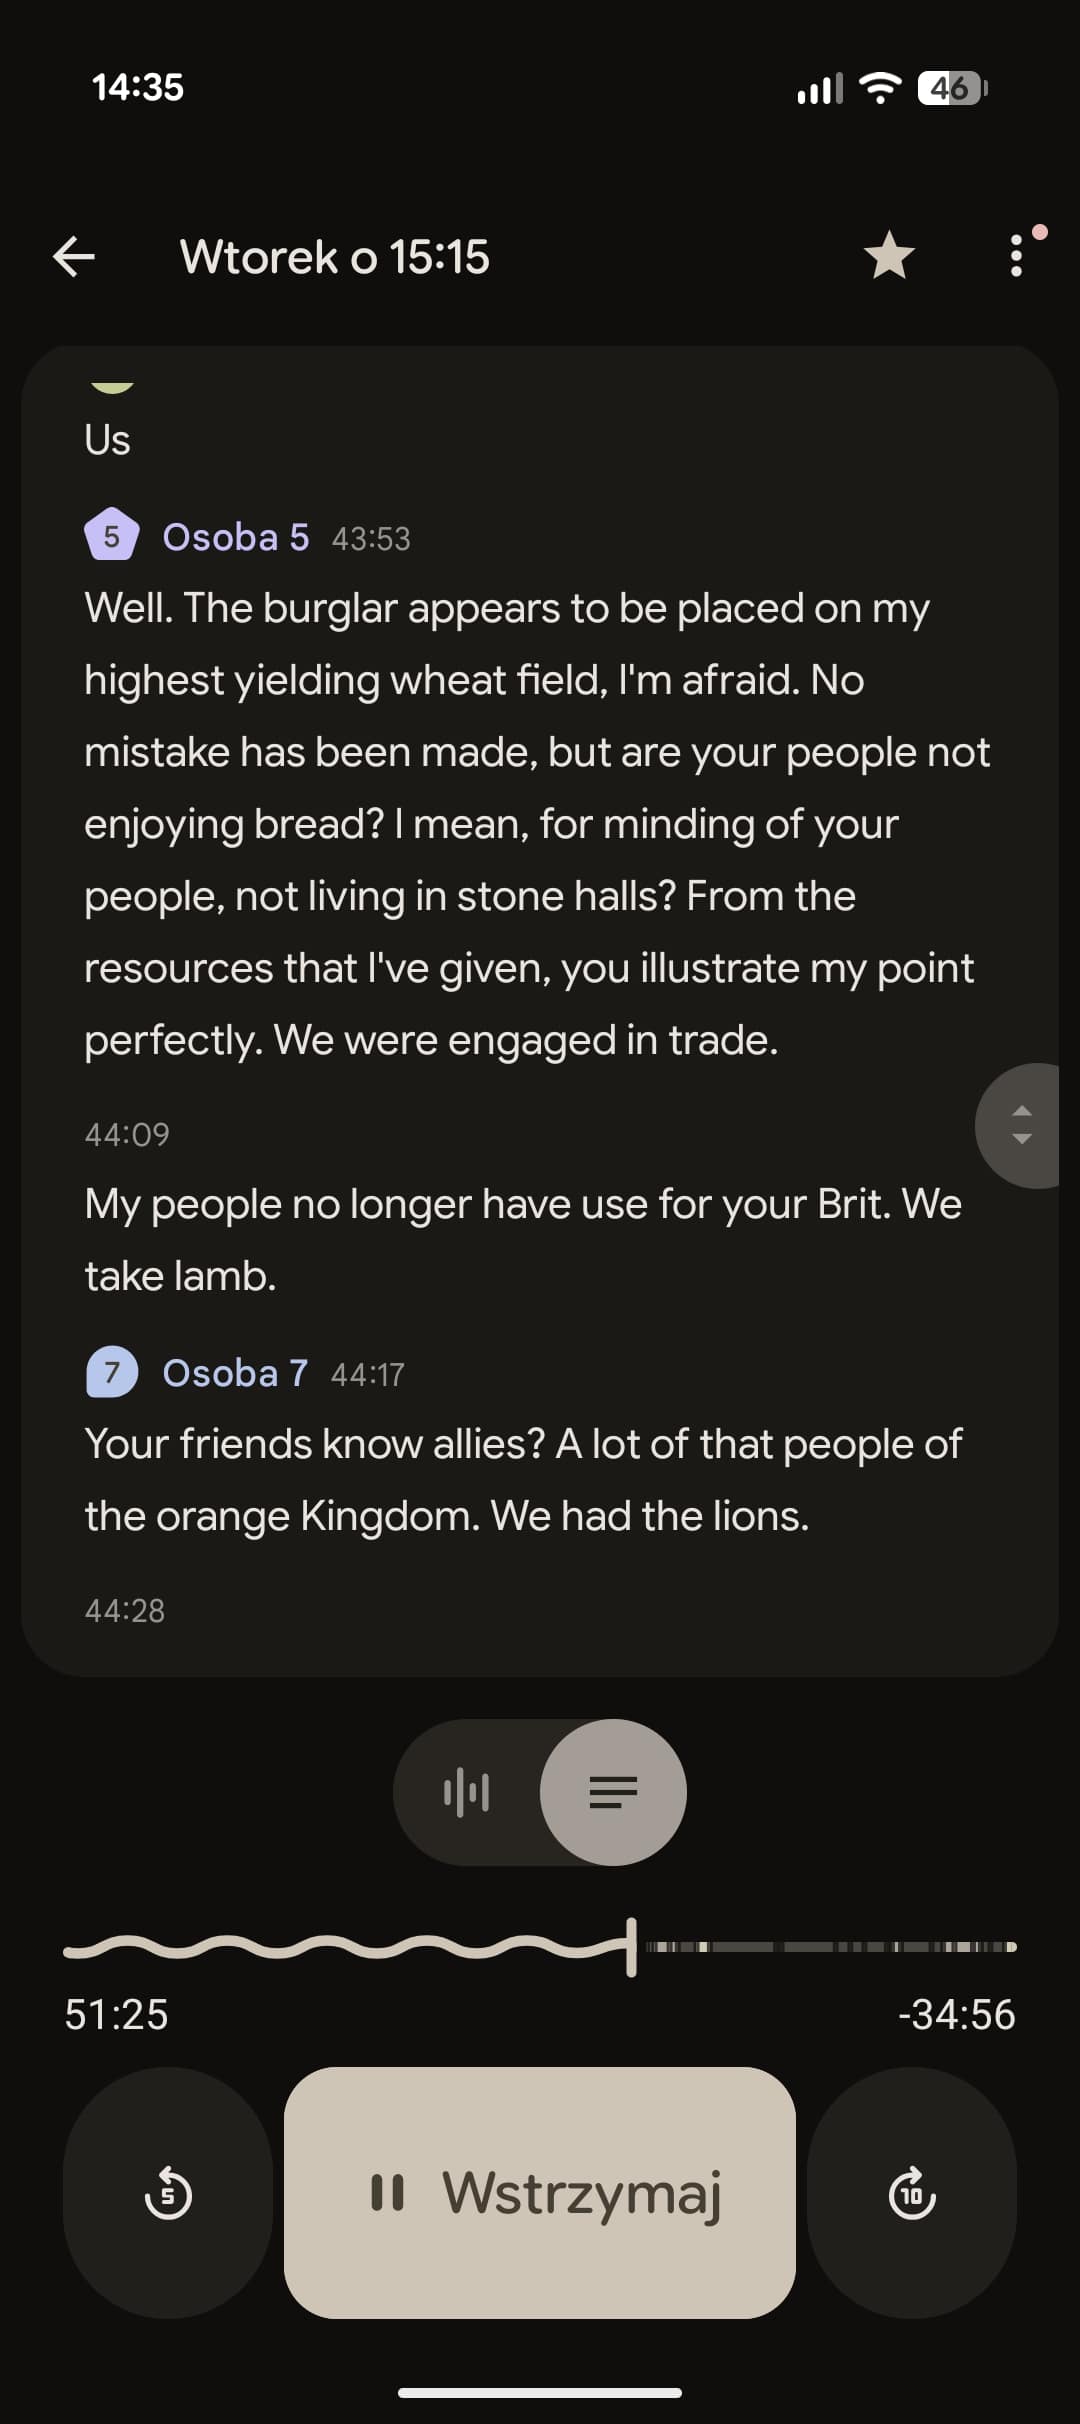Click the playback progress slider handle
Image resolution: width=1080 pixels, height=2424 pixels.
631,1946
